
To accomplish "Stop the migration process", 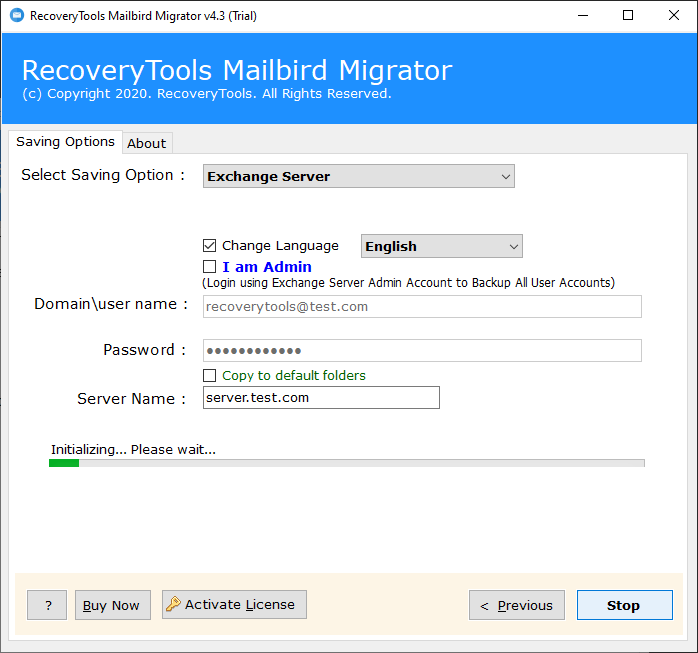I will tap(625, 605).
